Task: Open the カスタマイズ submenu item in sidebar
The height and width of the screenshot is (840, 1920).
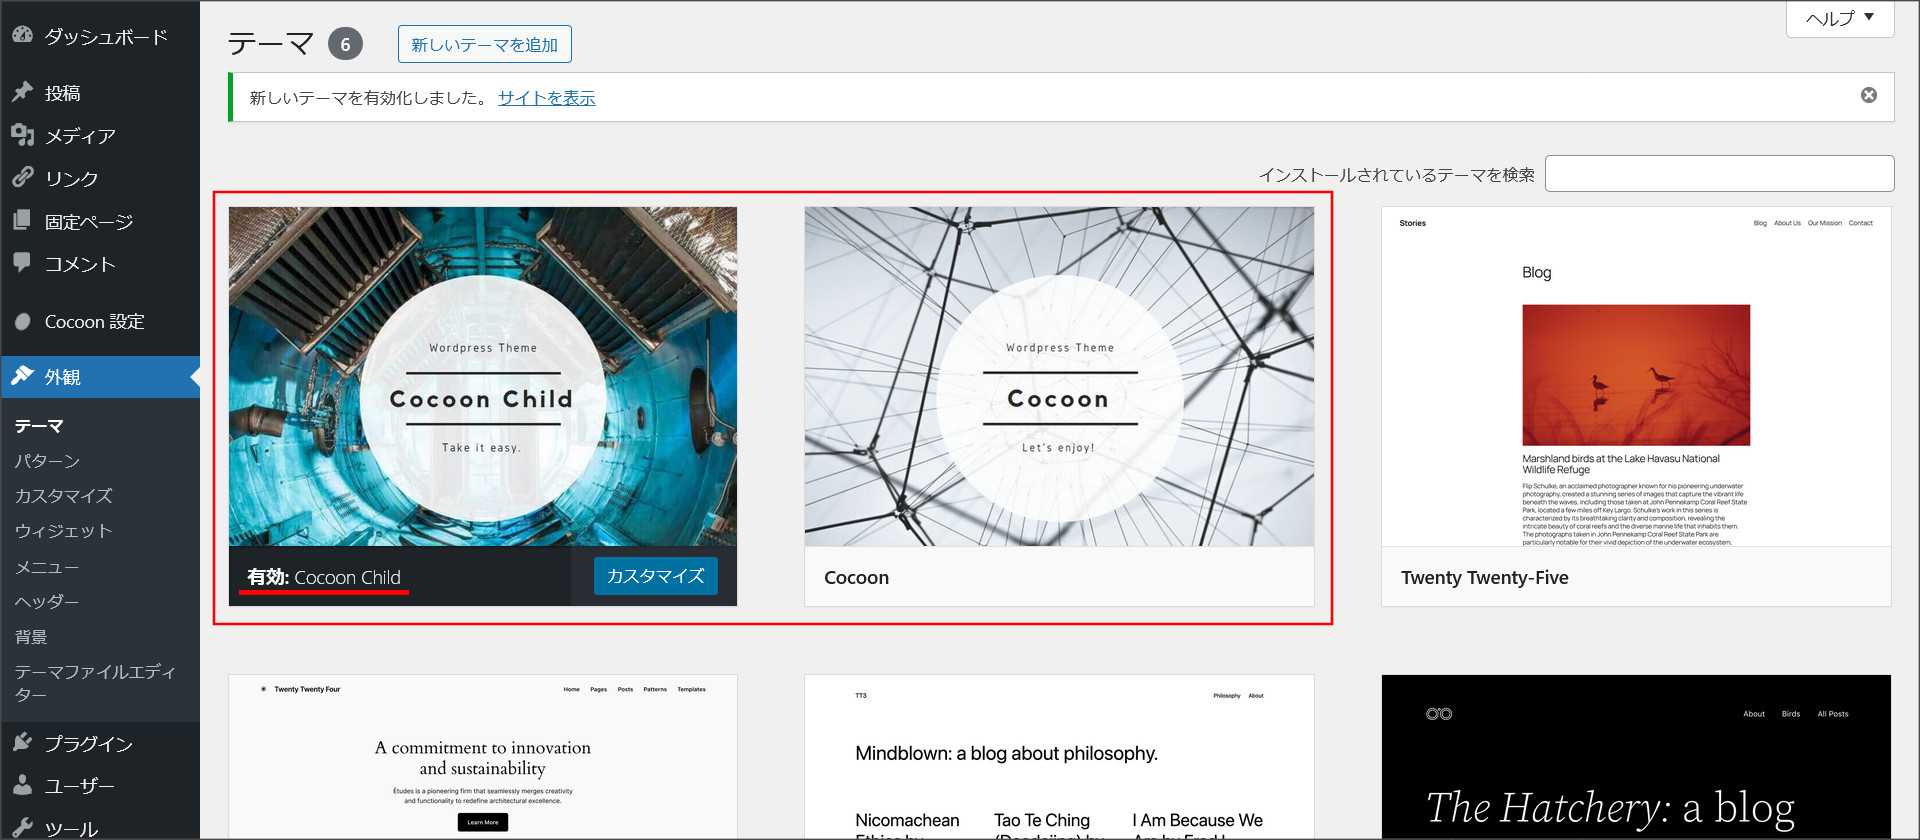Action: coord(63,496)
